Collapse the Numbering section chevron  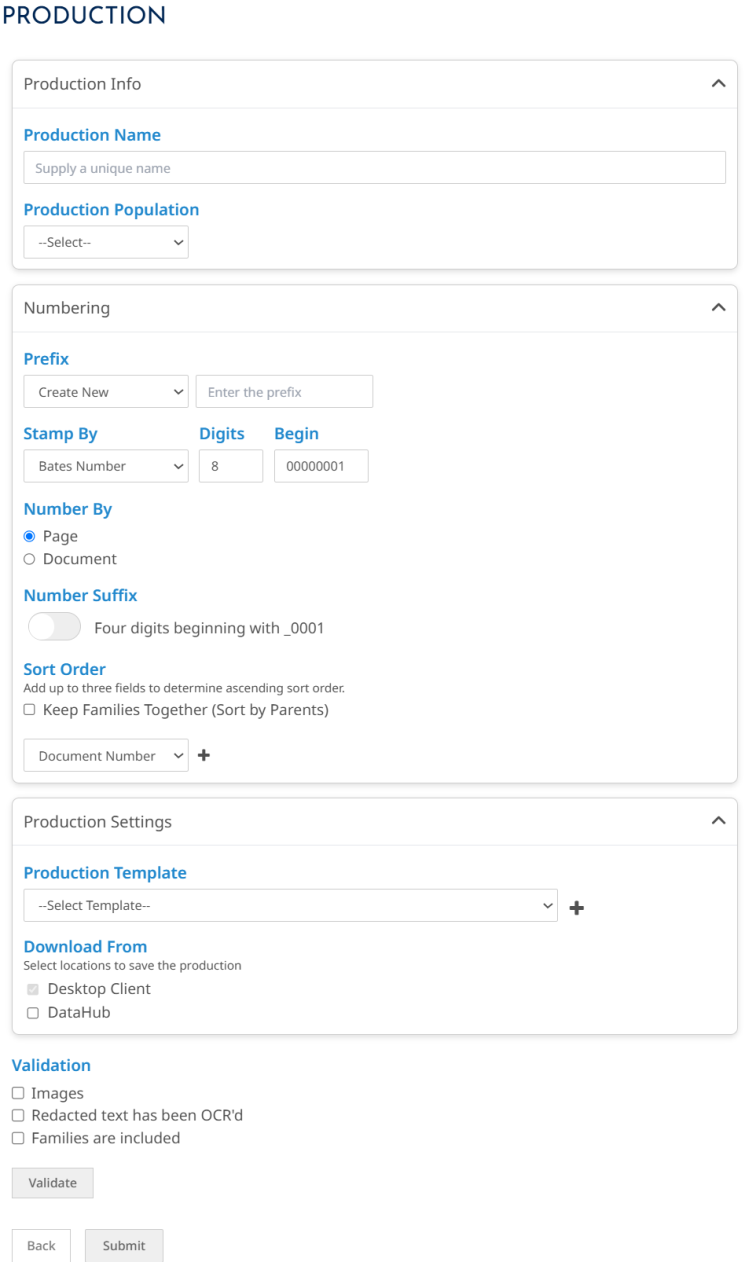717,308
